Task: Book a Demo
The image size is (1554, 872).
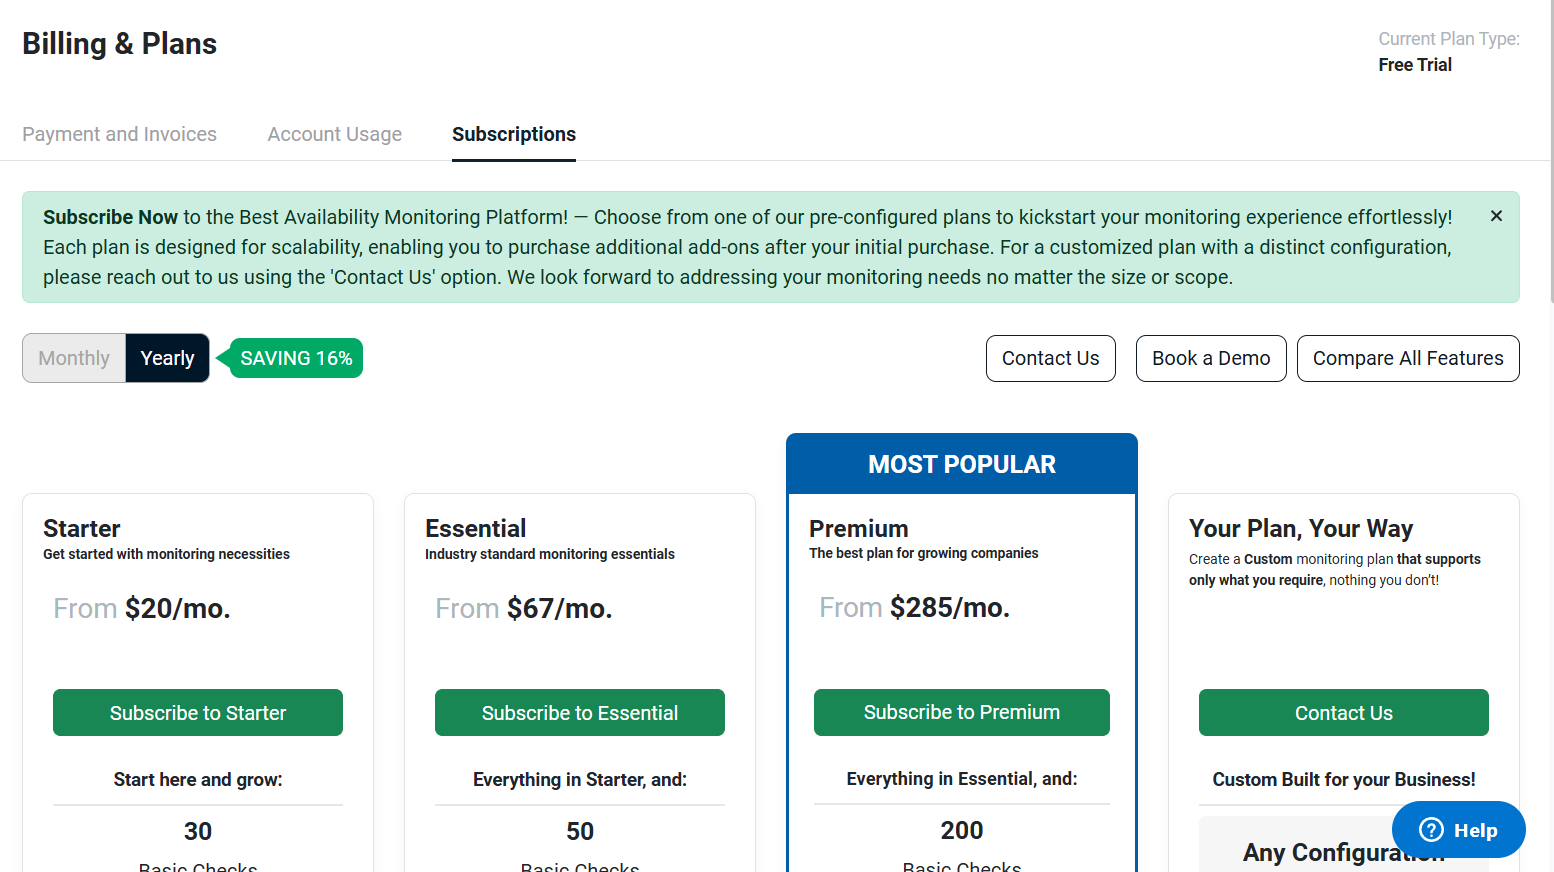Action: (1211, 358)
